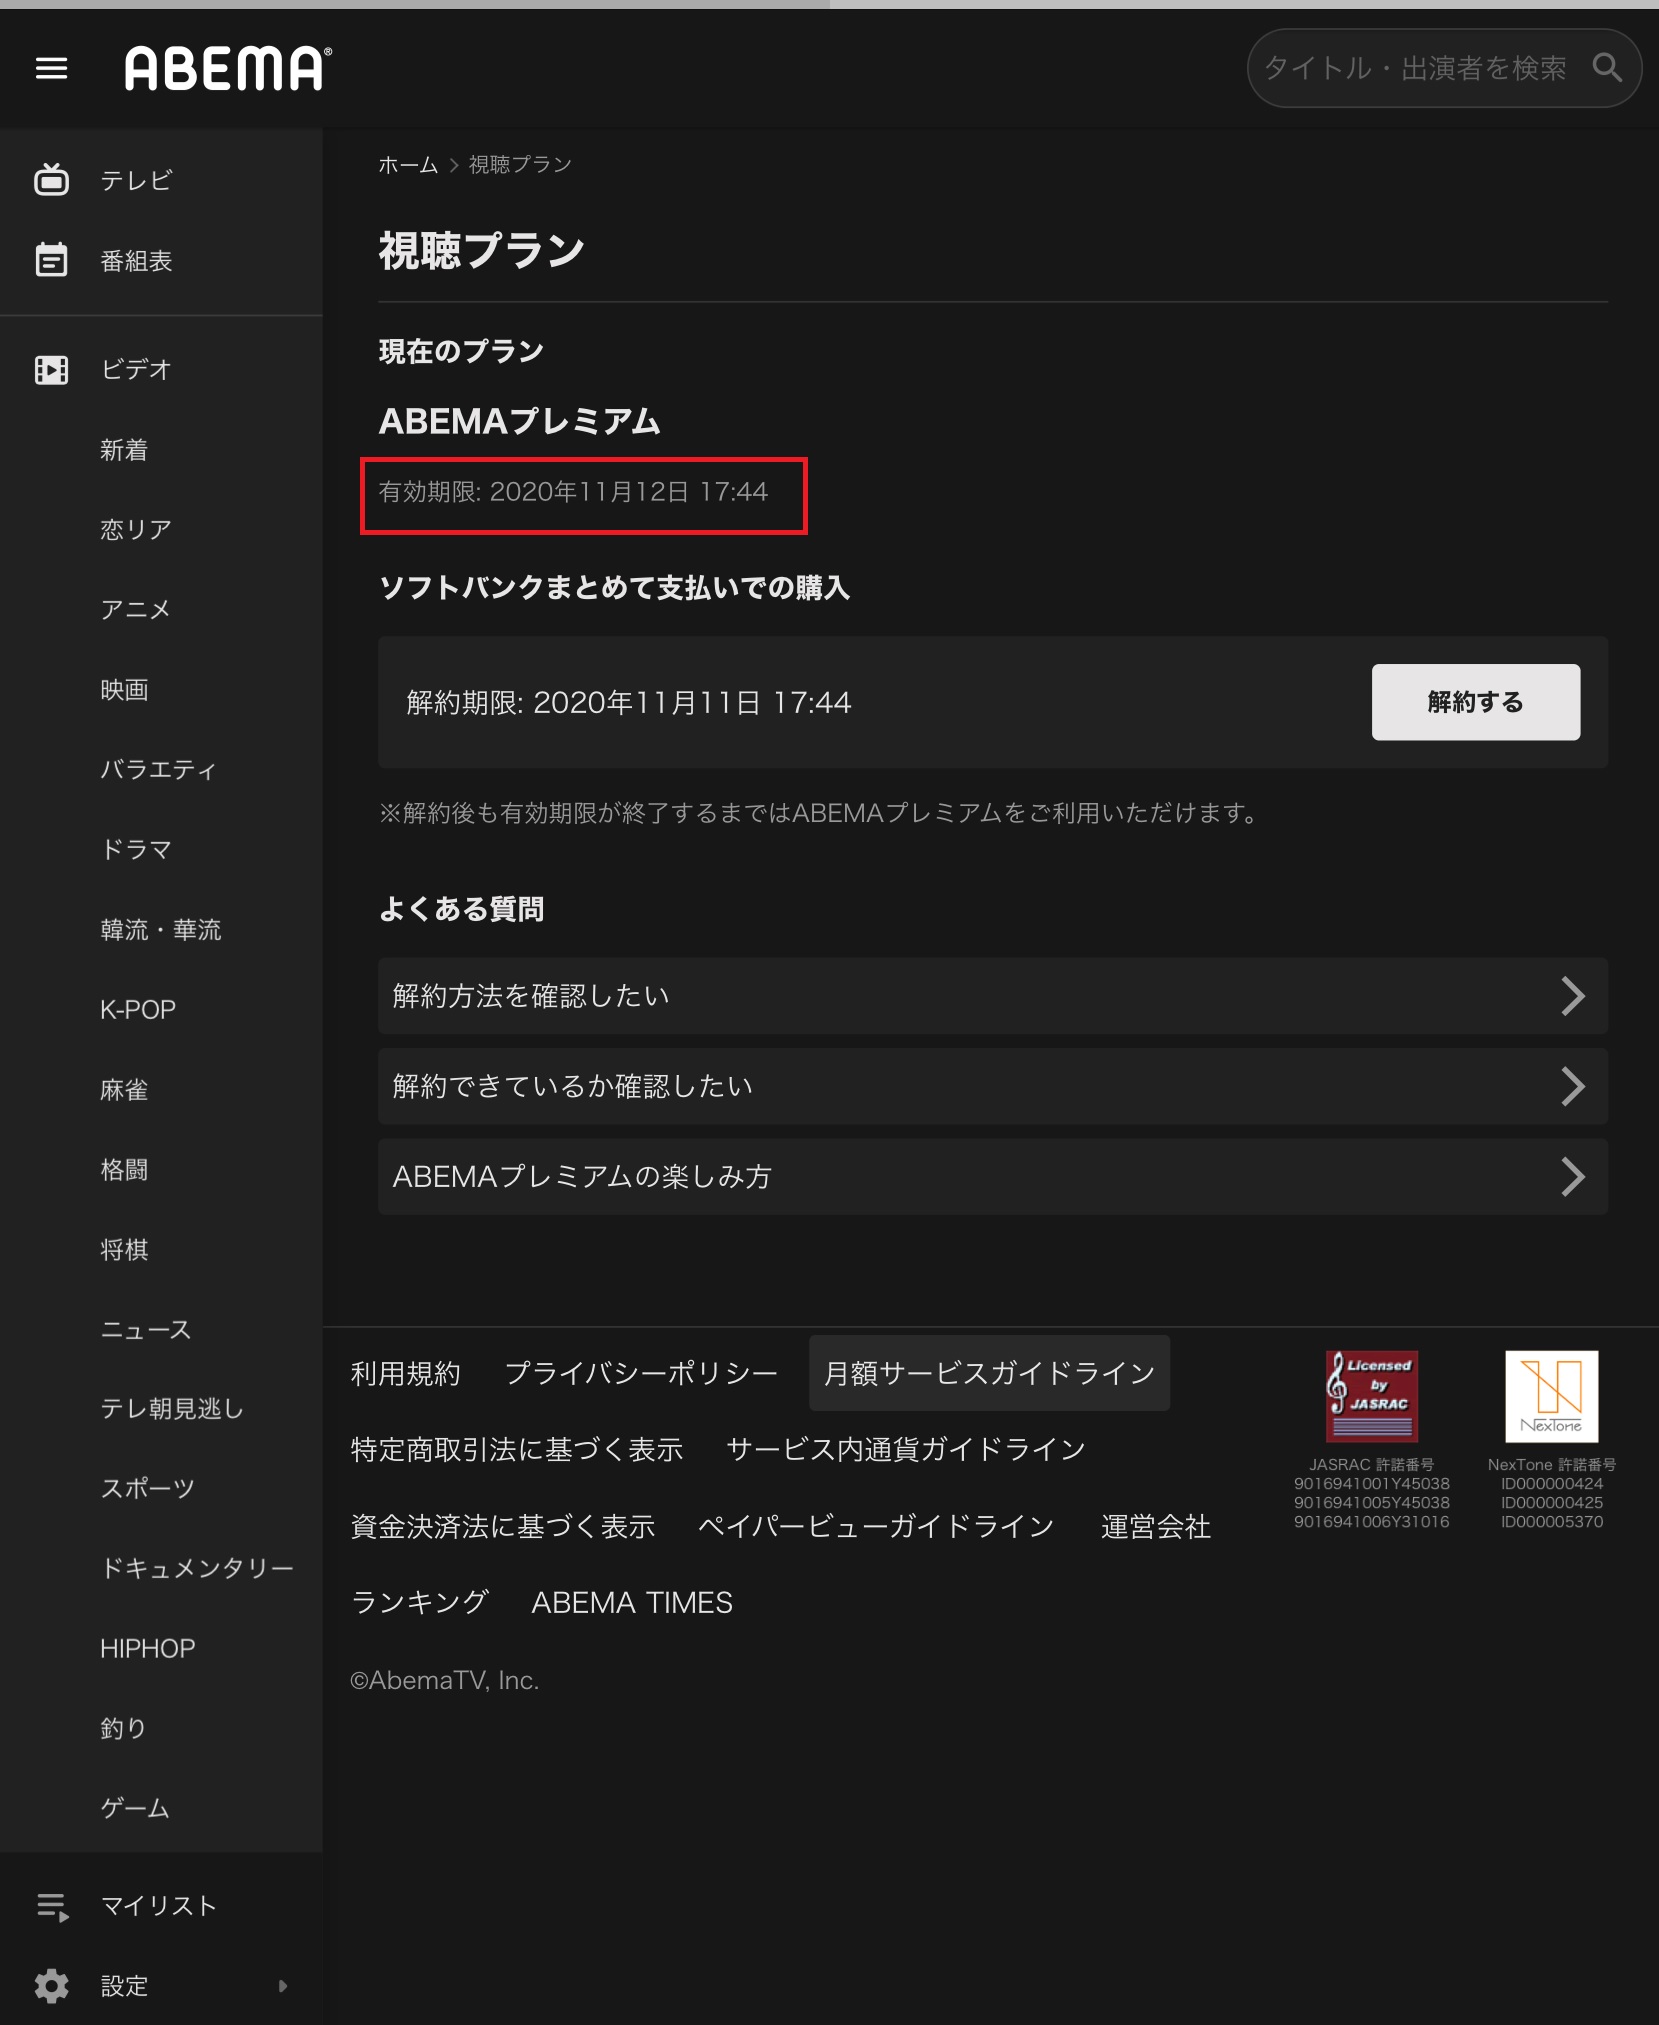
Task: Open the hamburger menu icon
Action: [x=51, y=68]
